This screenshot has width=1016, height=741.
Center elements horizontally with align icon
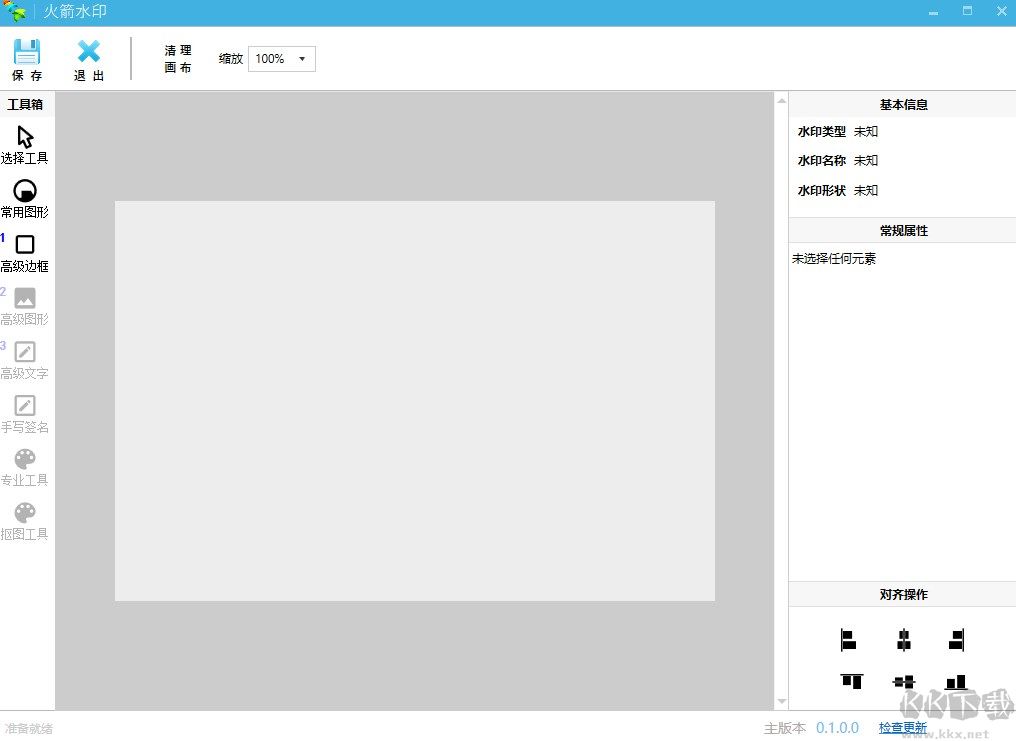tap(904, 640)
